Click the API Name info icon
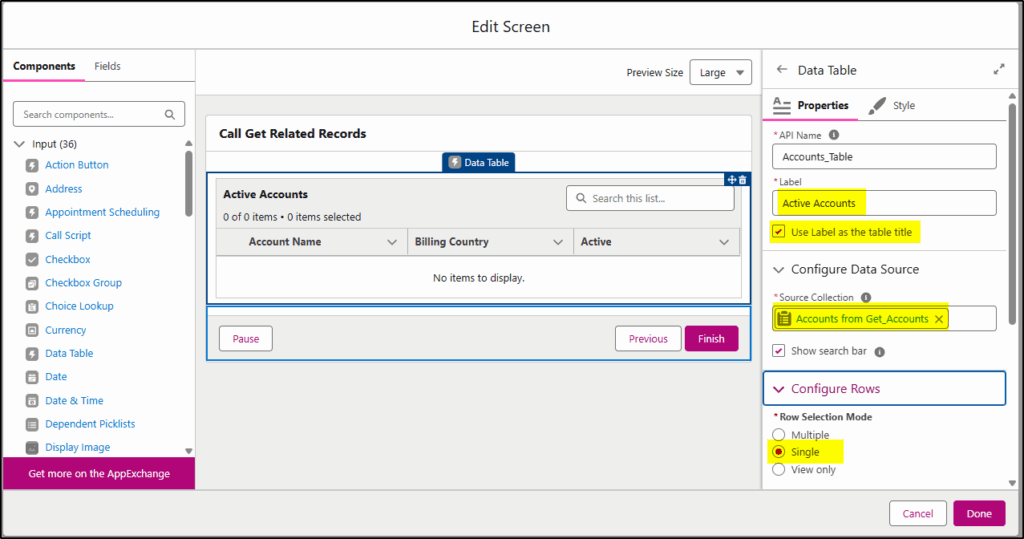The width and height of the screenshot is (1024, 539). [834, 135]
